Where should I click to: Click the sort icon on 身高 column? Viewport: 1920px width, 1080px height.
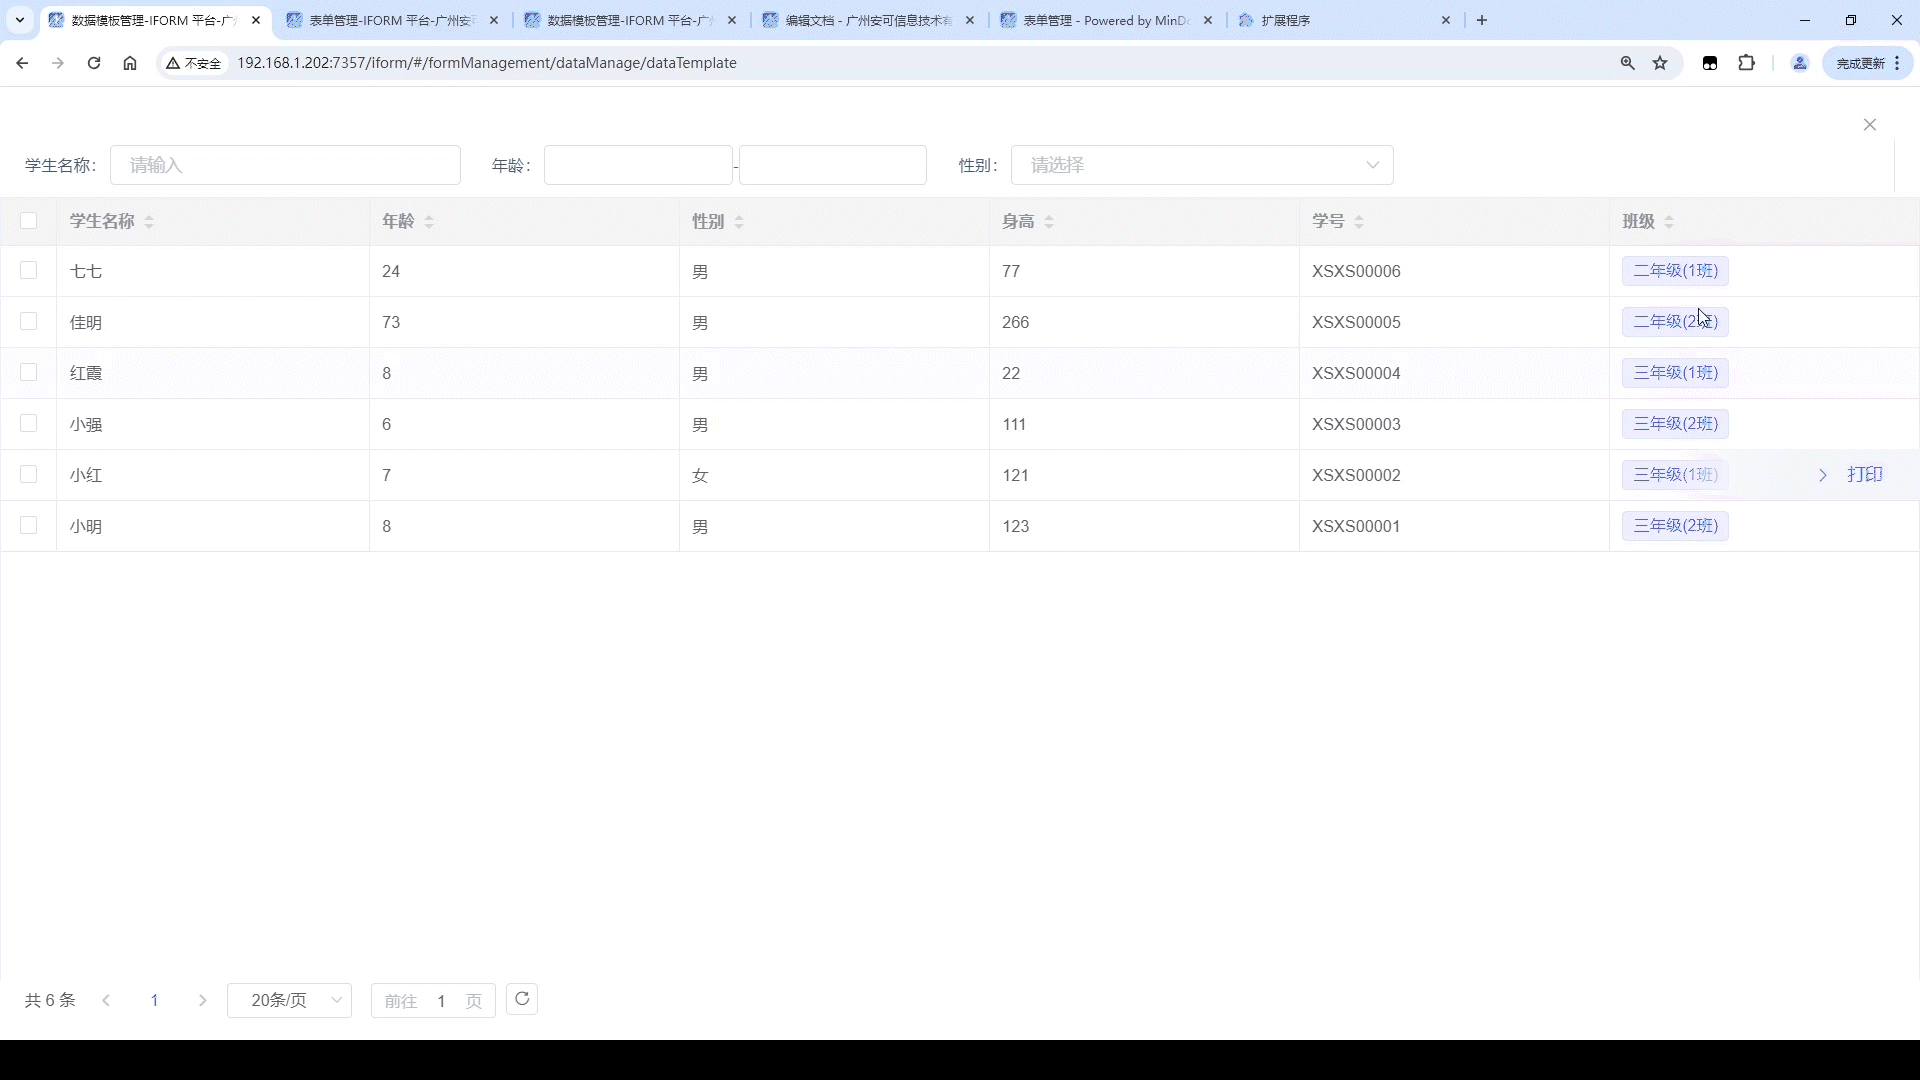[1049, 222]
